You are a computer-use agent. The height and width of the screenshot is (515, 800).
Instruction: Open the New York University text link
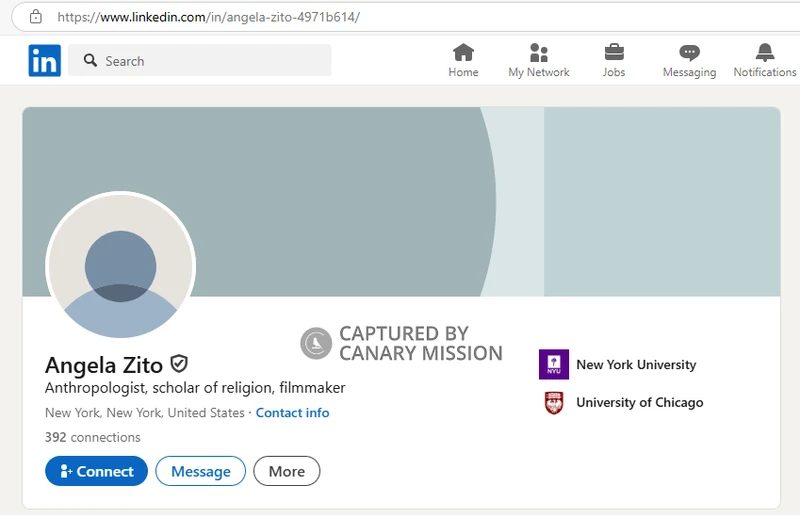(636, 365)
